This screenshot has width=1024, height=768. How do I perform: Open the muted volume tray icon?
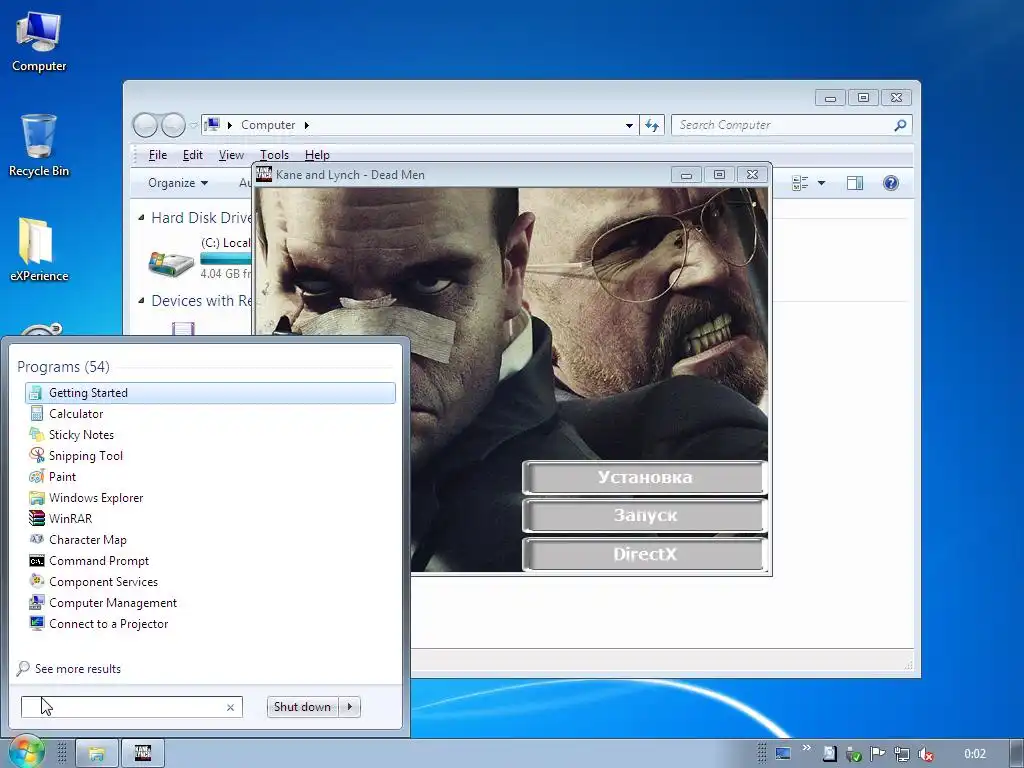pos(925,754)
